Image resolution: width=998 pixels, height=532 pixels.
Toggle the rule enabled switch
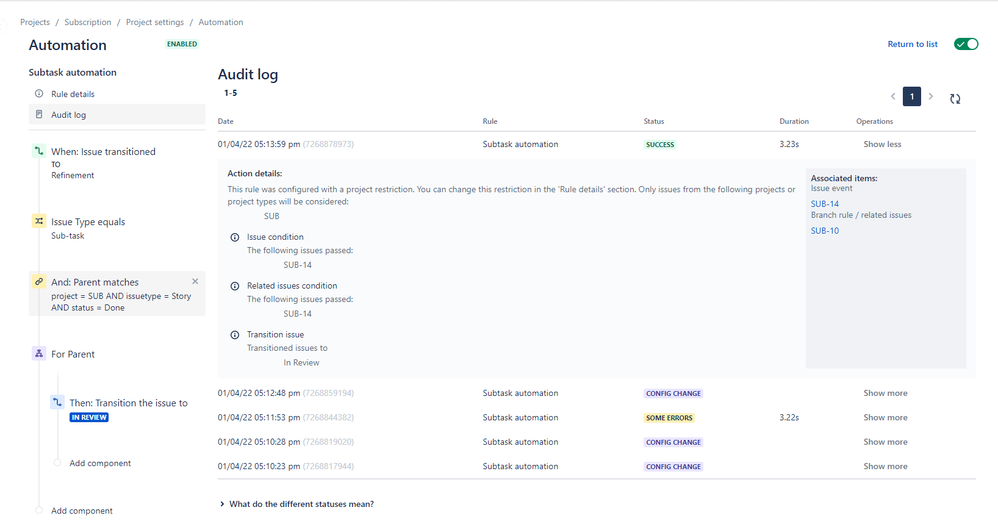click(966, 44)
